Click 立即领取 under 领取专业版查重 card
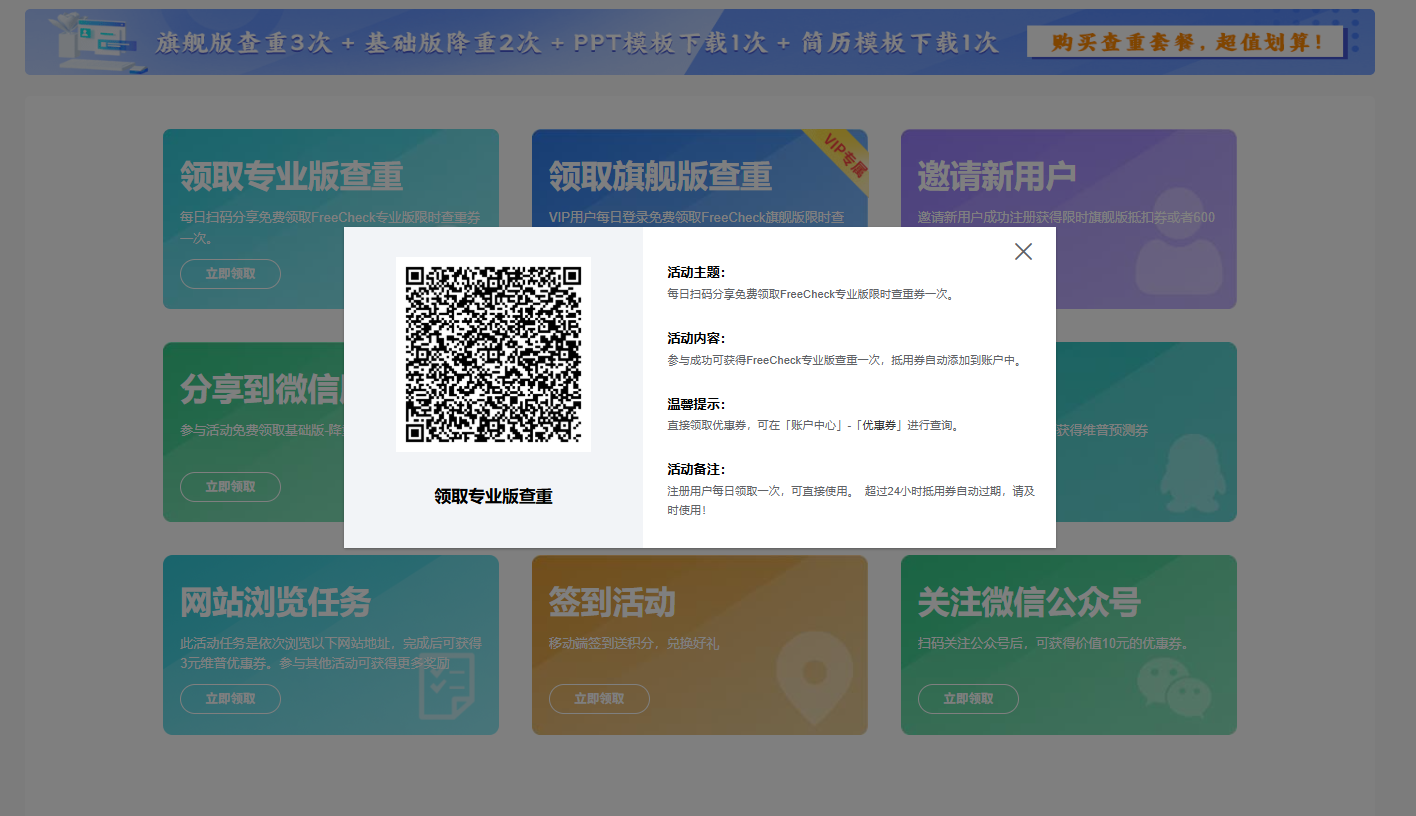This screenshot has width=1416, height=816. (230, 274)
